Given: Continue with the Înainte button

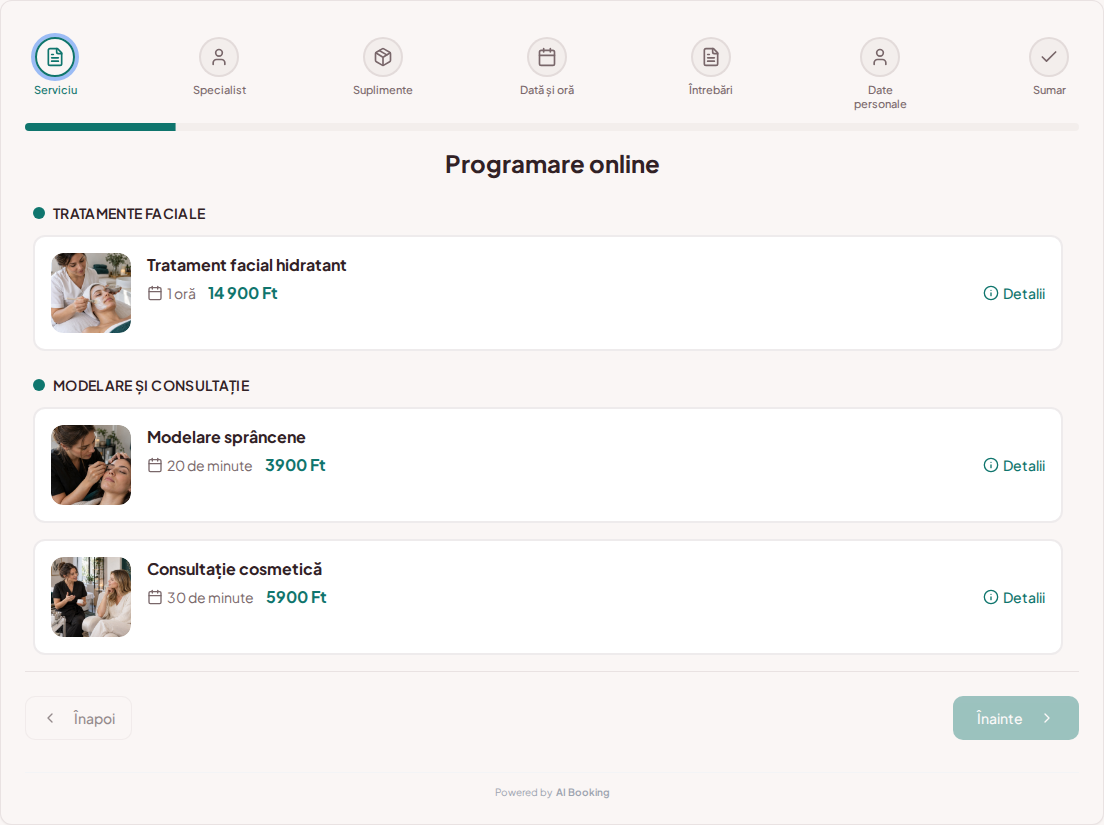Looking at the screenshot, I should (1015, 718).
